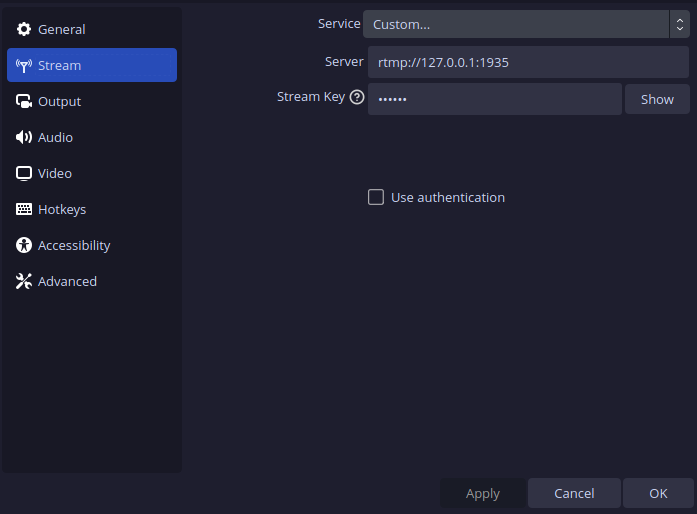Click the Apply button
697x514 pixels.
coord(483,493)
